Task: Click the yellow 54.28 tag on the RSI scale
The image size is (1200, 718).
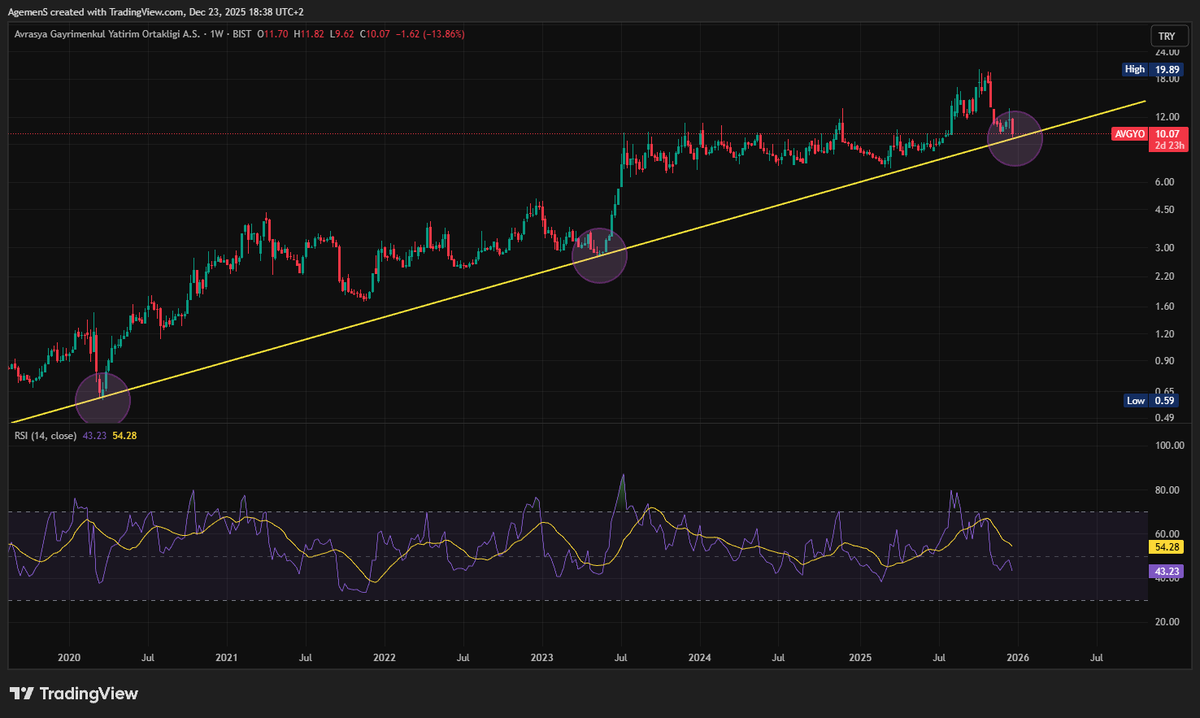Action: [1168, 548]
